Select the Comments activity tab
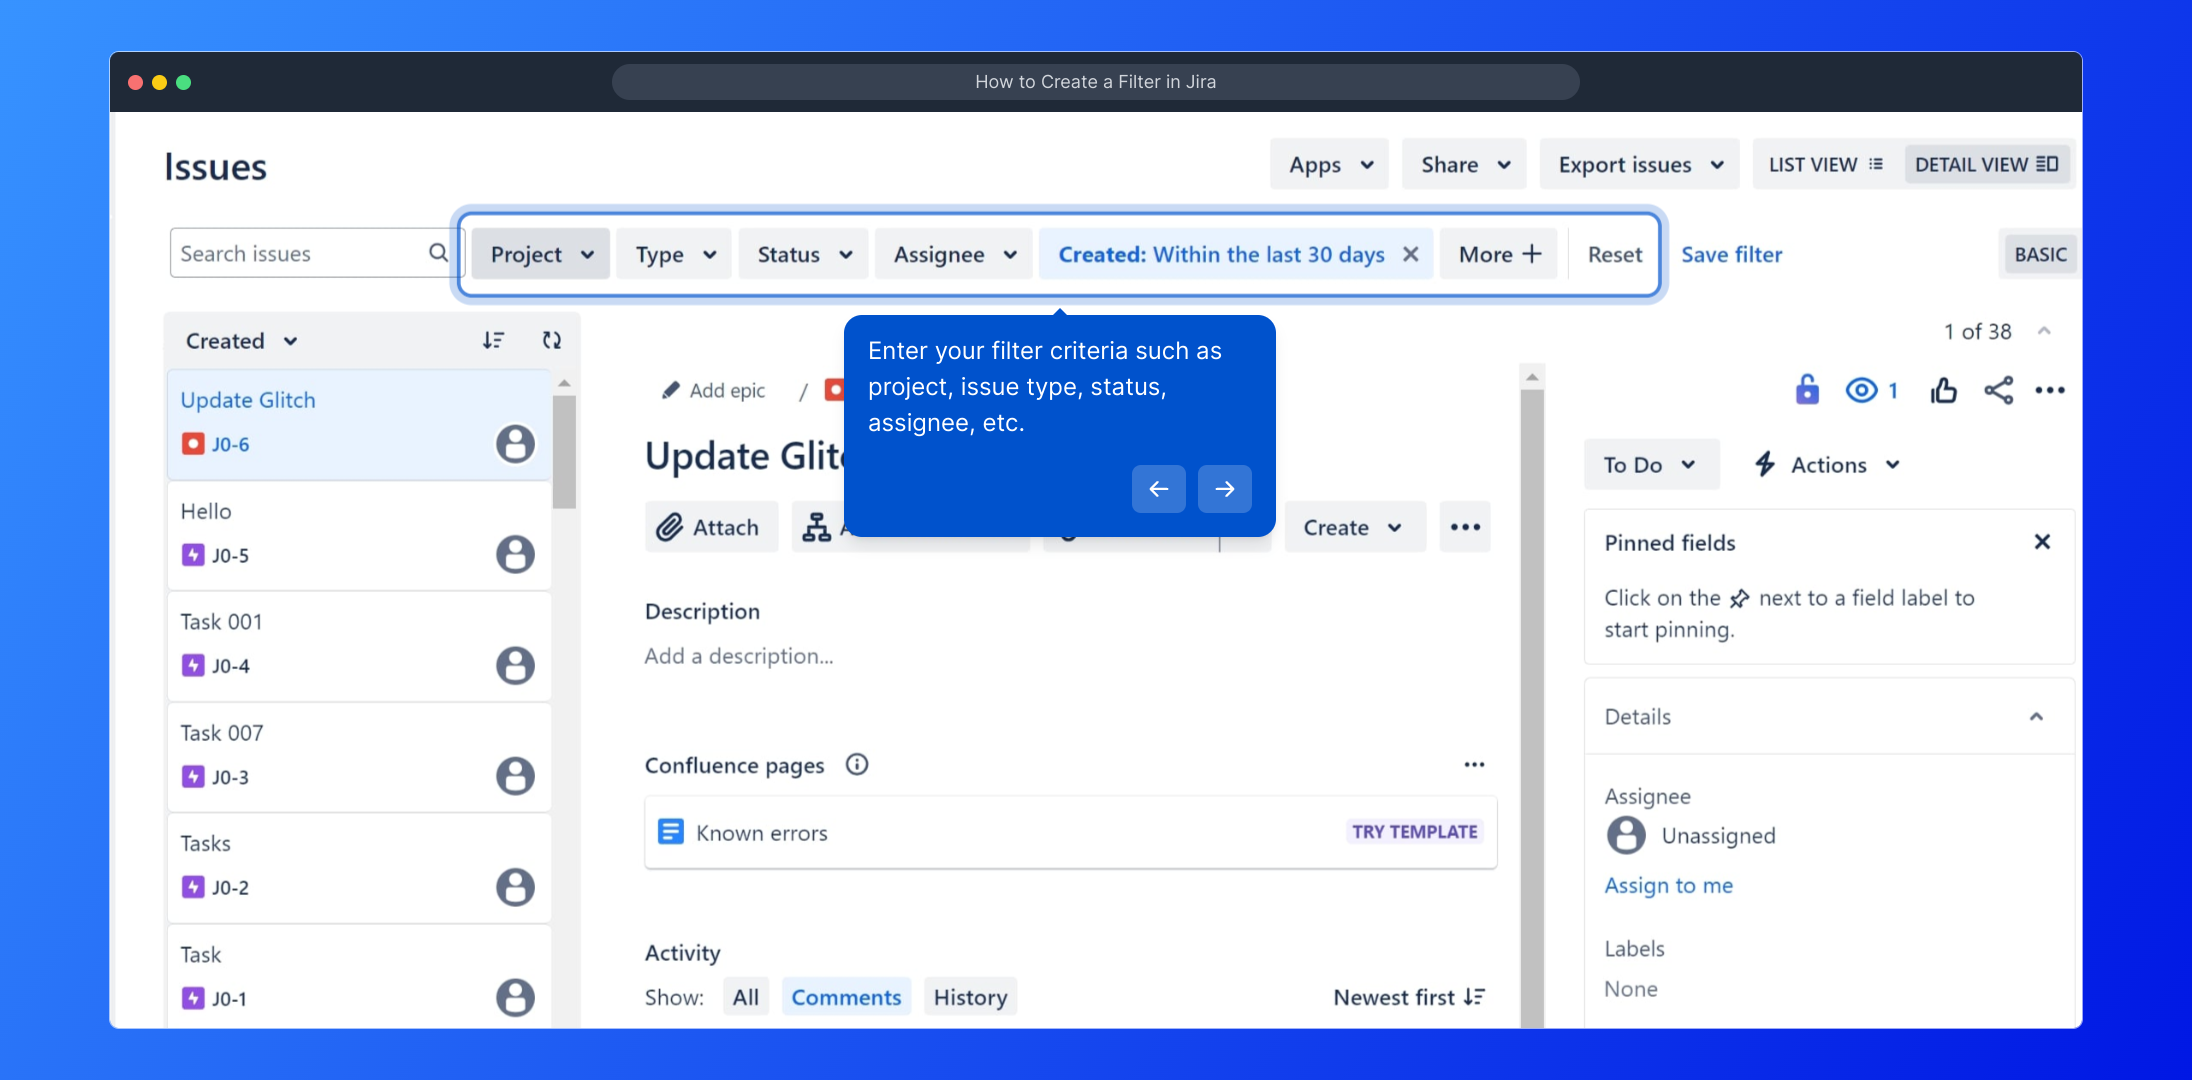Image resolution: width=2192 pixels, height=1080 pixels. coord(846,997)
